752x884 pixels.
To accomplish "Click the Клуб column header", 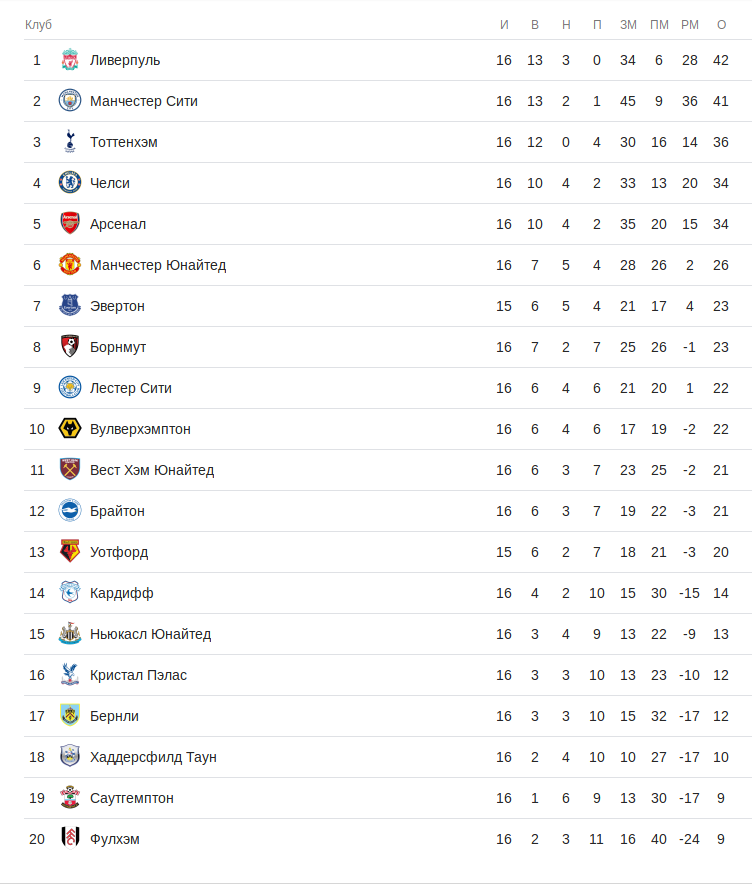I will [38, 24].
